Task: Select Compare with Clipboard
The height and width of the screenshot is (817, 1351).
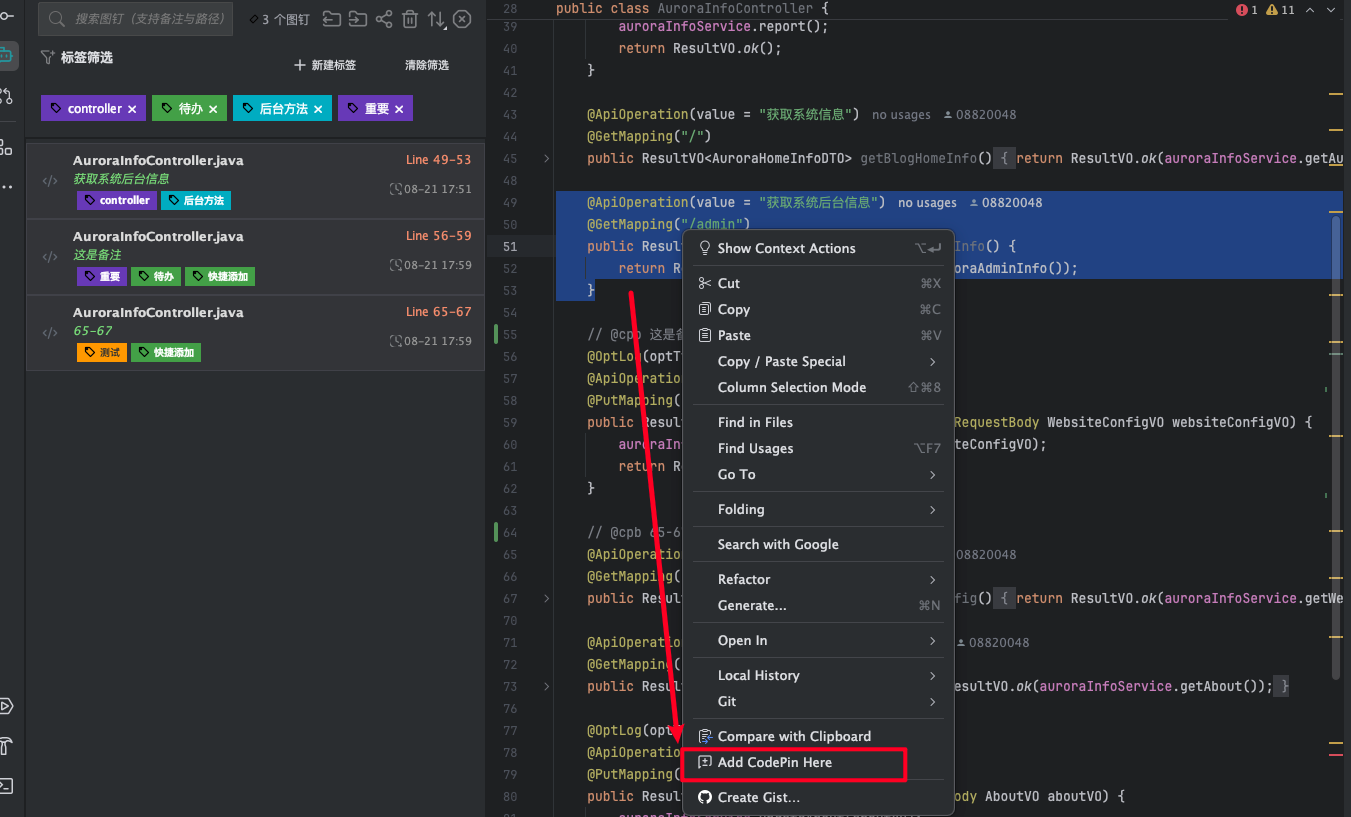Action: tap(818, 736)
